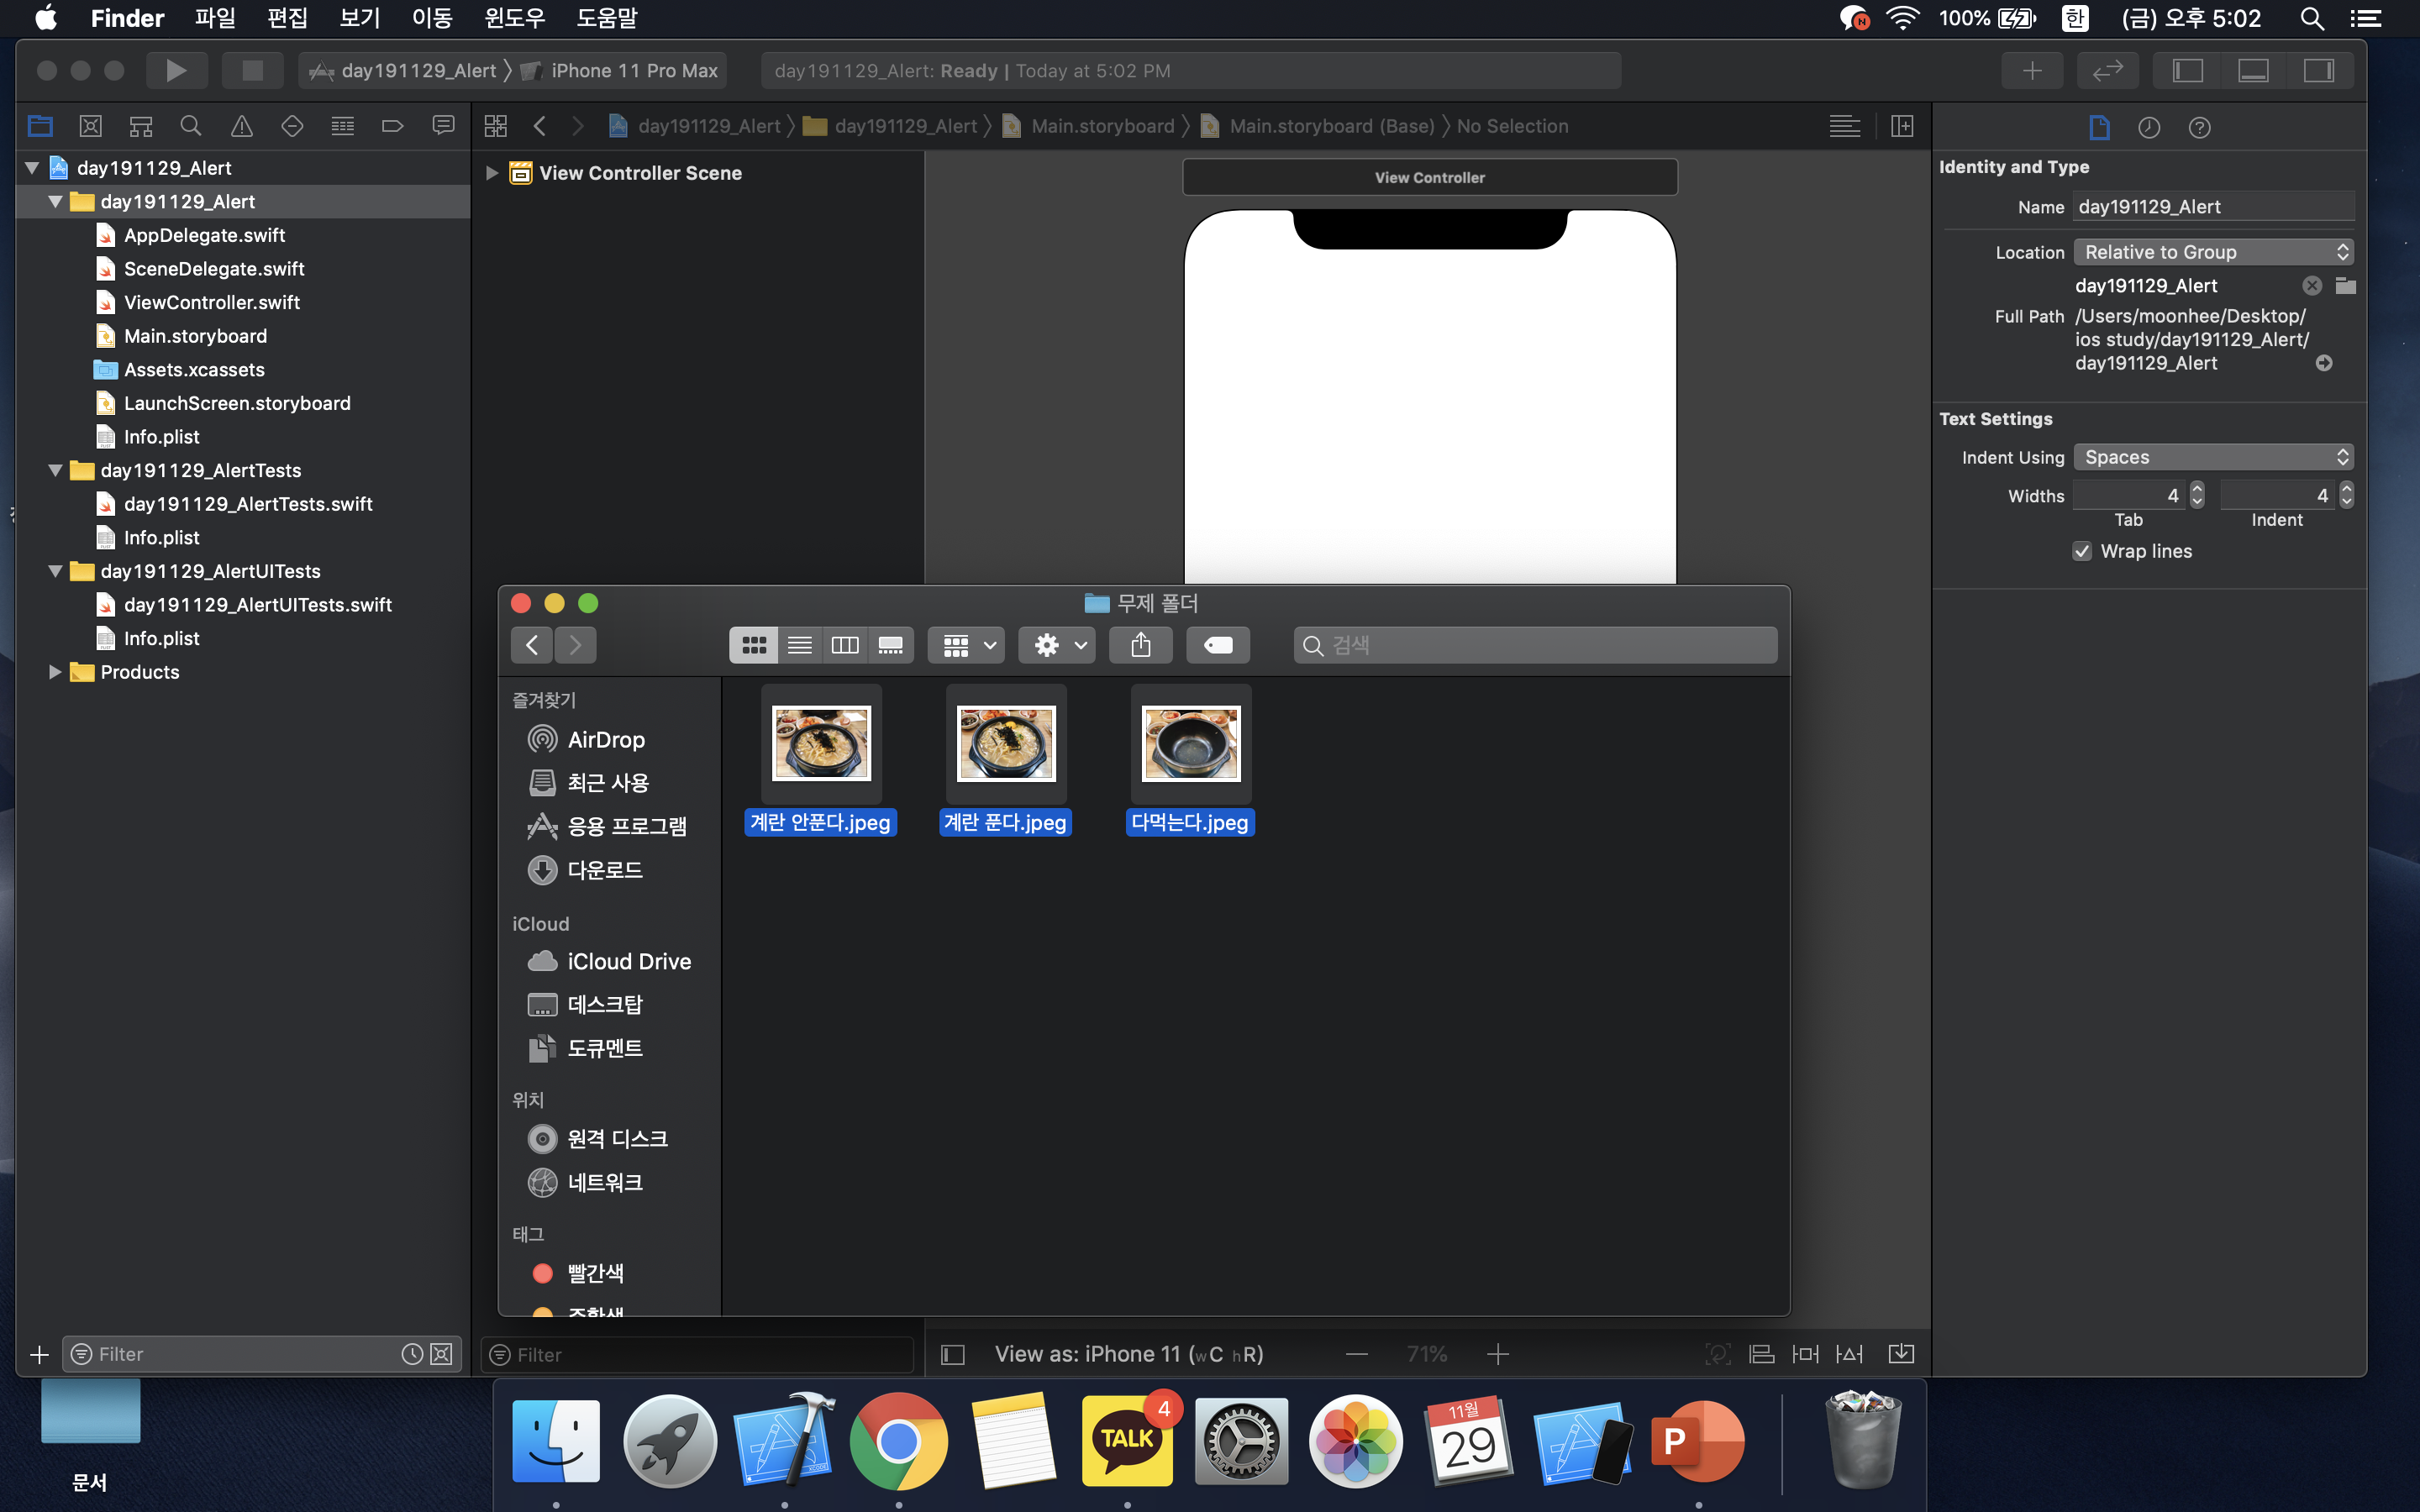Open the 편집 menu in the menu bar
Screen dimensions: 2420x1512
coord(287,18)
